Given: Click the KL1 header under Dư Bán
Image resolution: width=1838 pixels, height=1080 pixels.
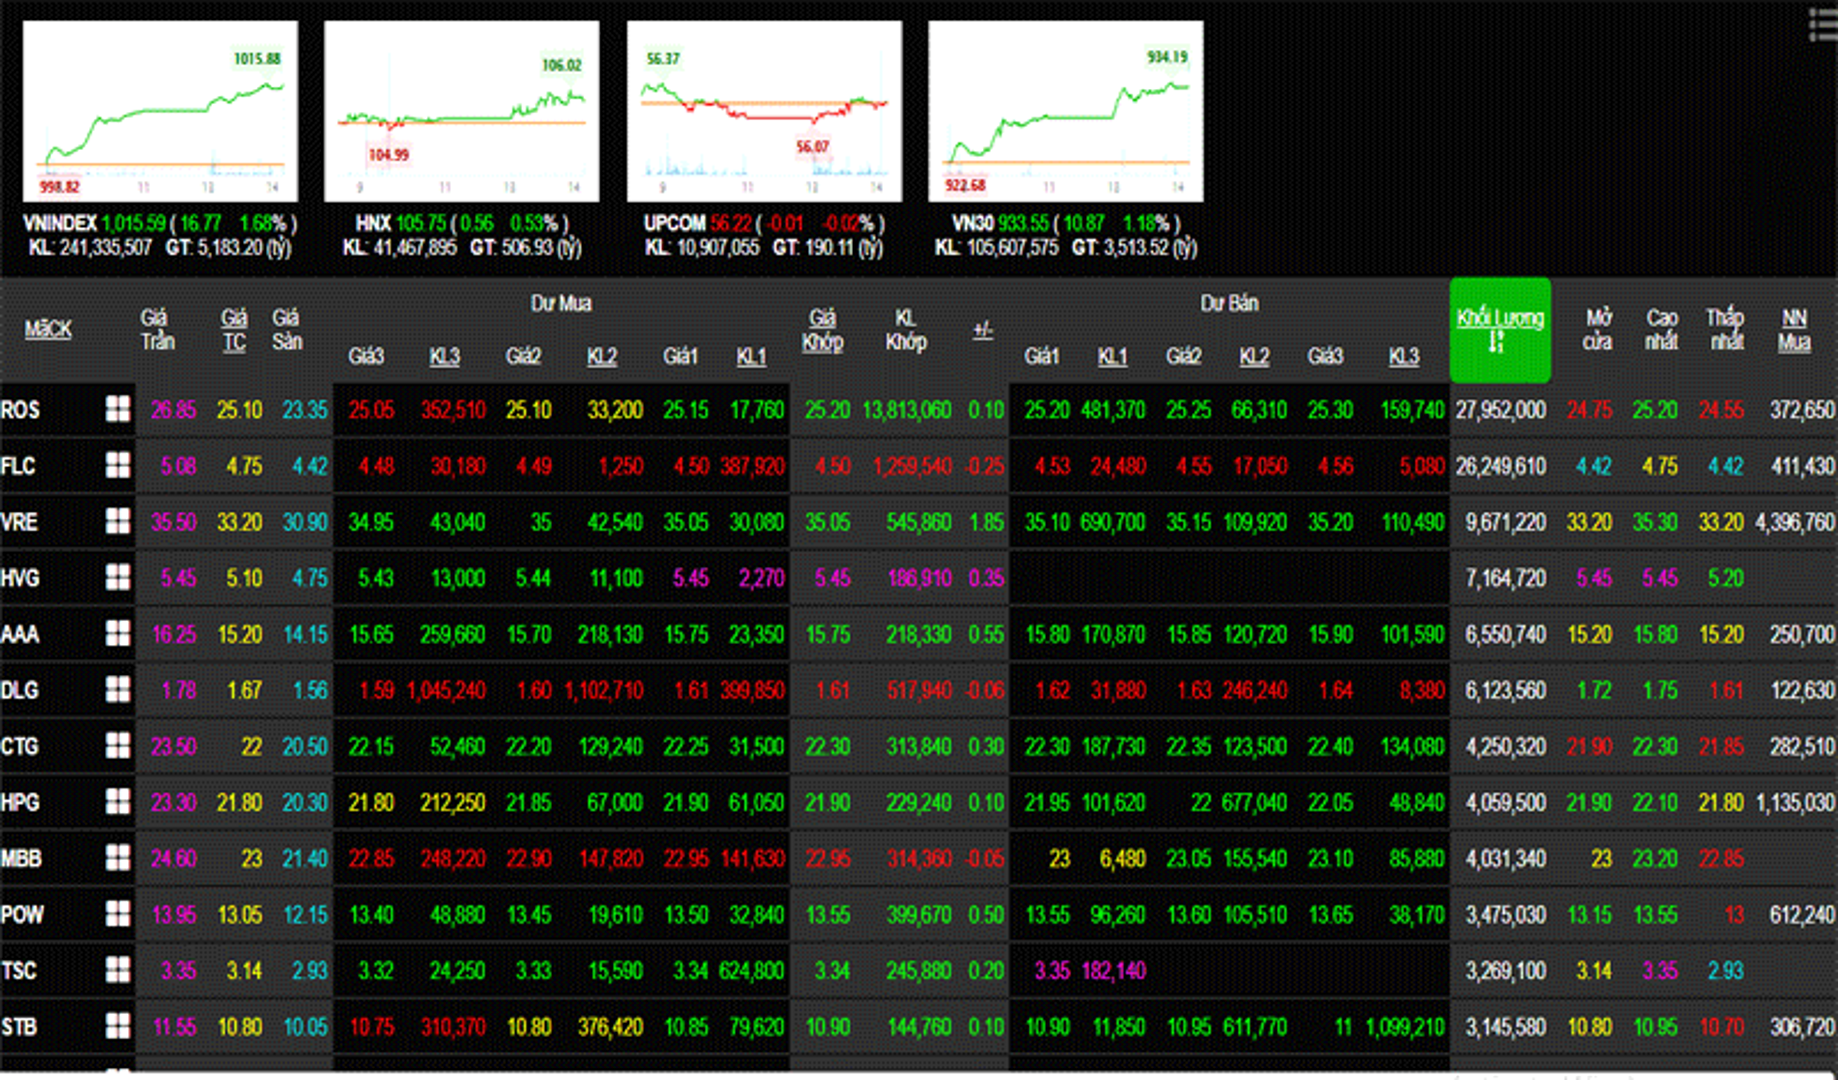Looking at the screenshot, I should click(1112, 356).
